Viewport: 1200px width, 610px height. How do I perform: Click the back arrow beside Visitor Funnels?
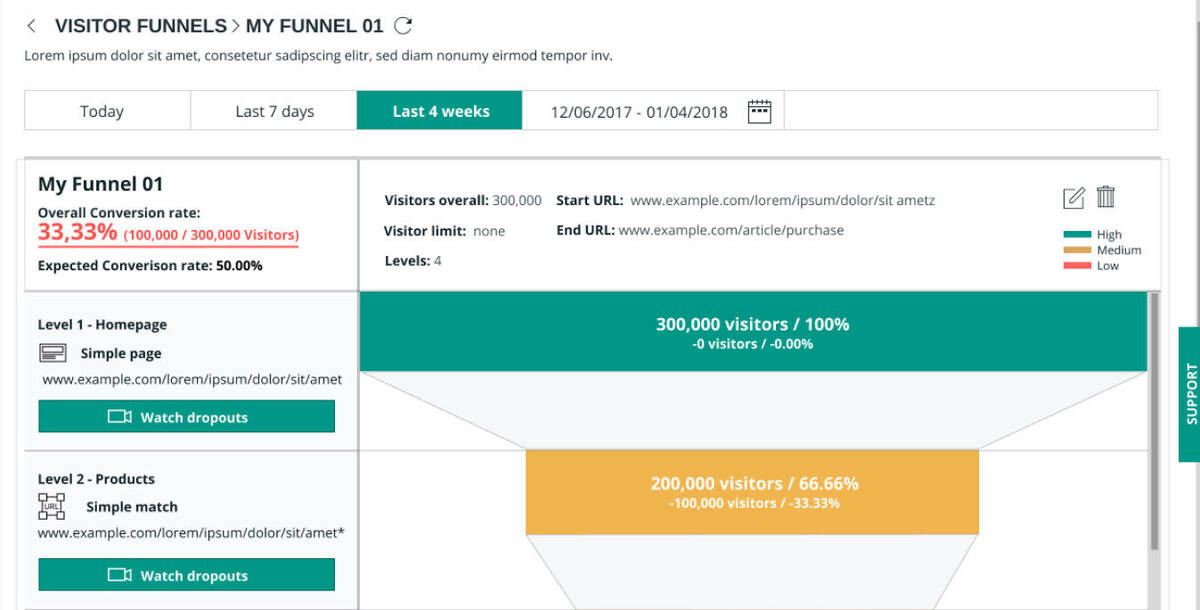click(x=32, y=27)
